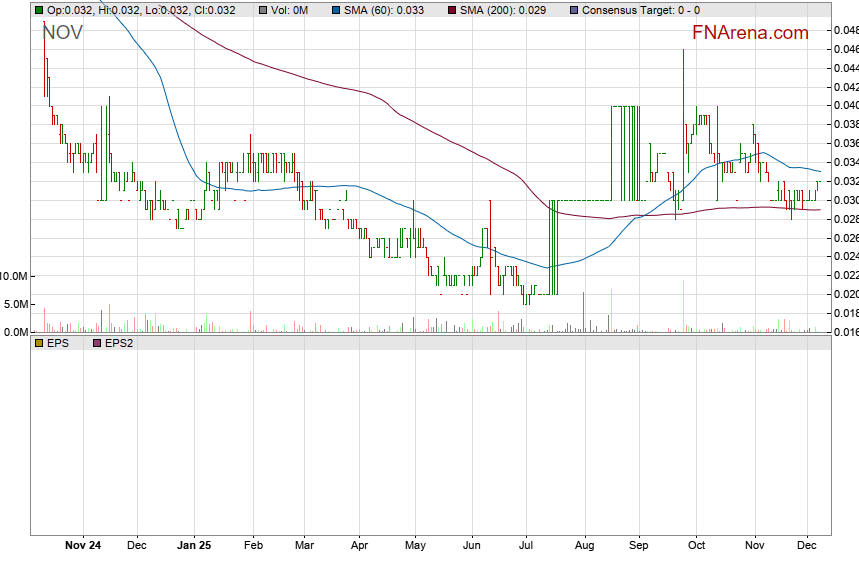This screenshot has width=859, height=566.
Task: Toggle the SMA (200): 0.029 legend label
Action: (x=505, y=10)
